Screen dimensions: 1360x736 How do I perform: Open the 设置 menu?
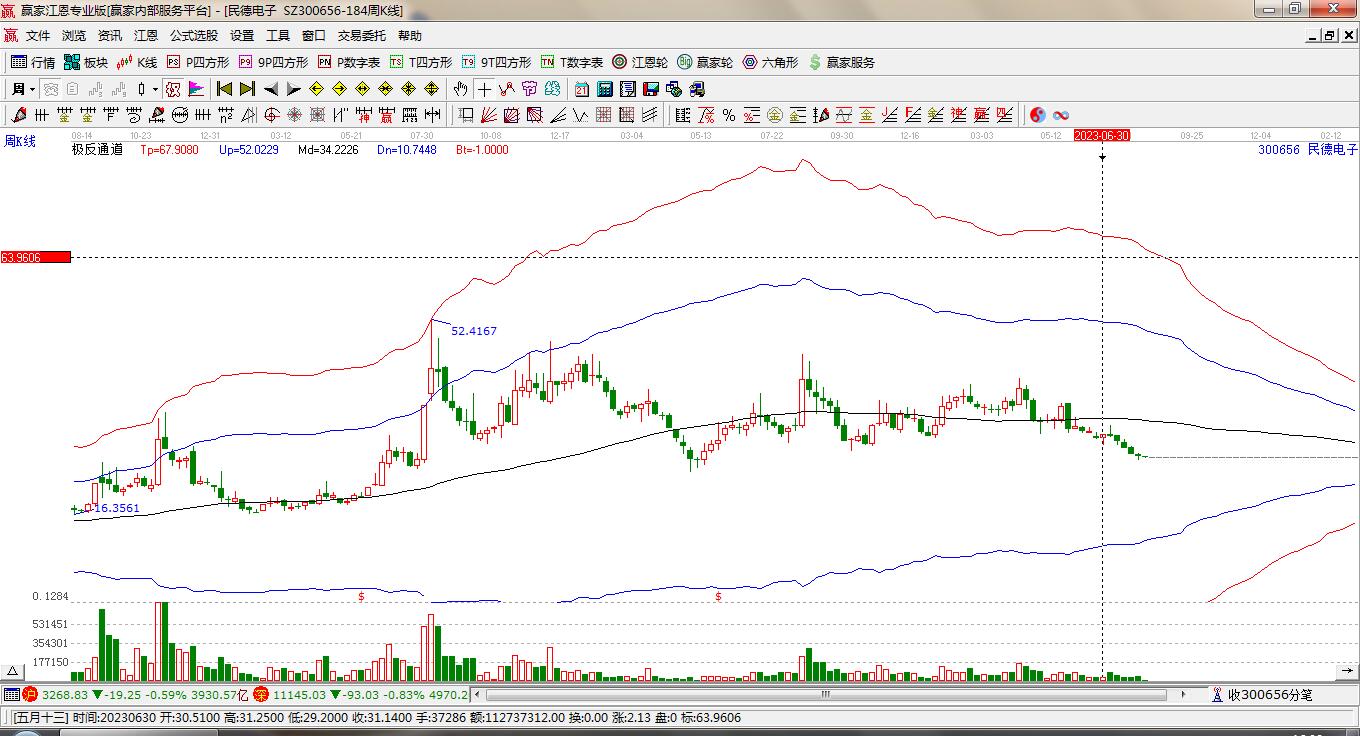(242, 36)
